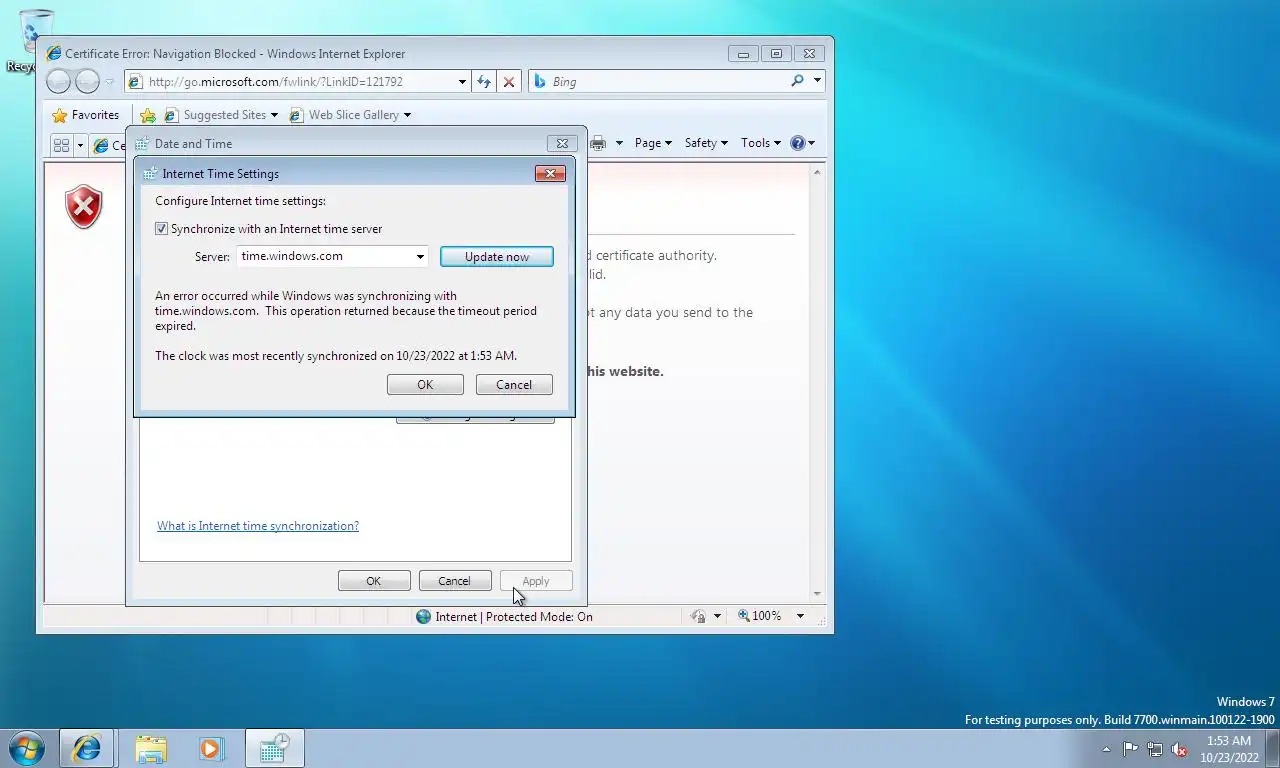1280x768 pixels.
Task: Open the Tools menu
Action: click(x=761, y=143)
